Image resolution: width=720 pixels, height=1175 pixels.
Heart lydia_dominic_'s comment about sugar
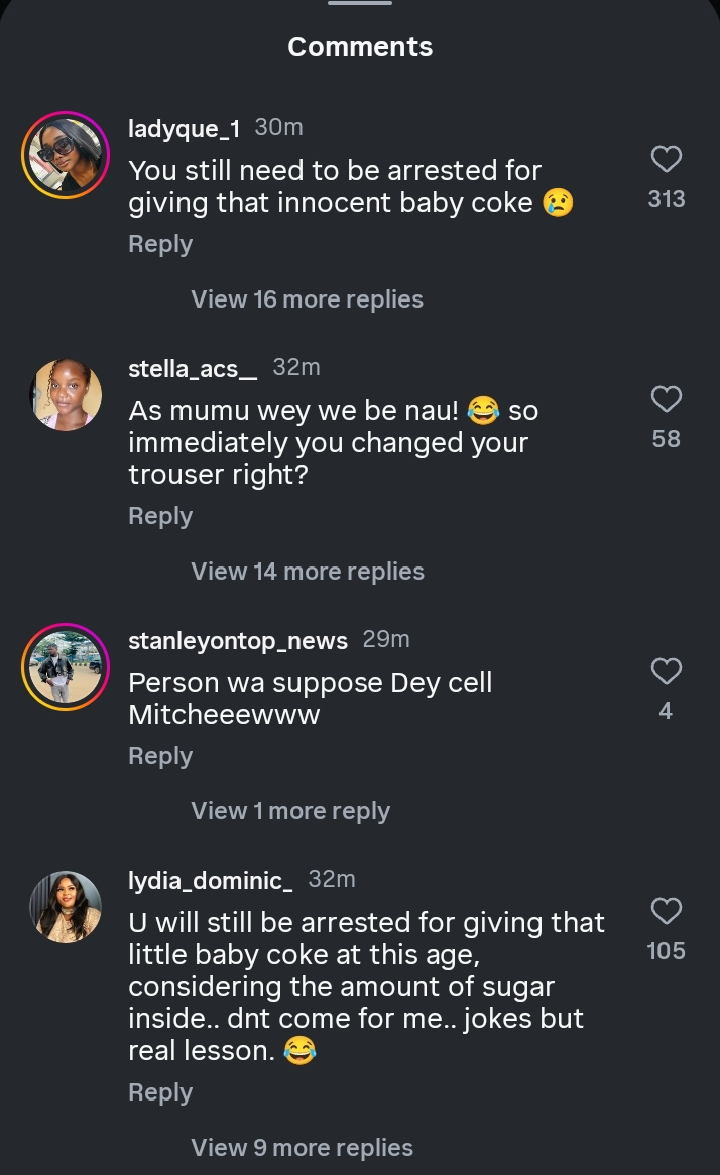click(x=666, y=912)
